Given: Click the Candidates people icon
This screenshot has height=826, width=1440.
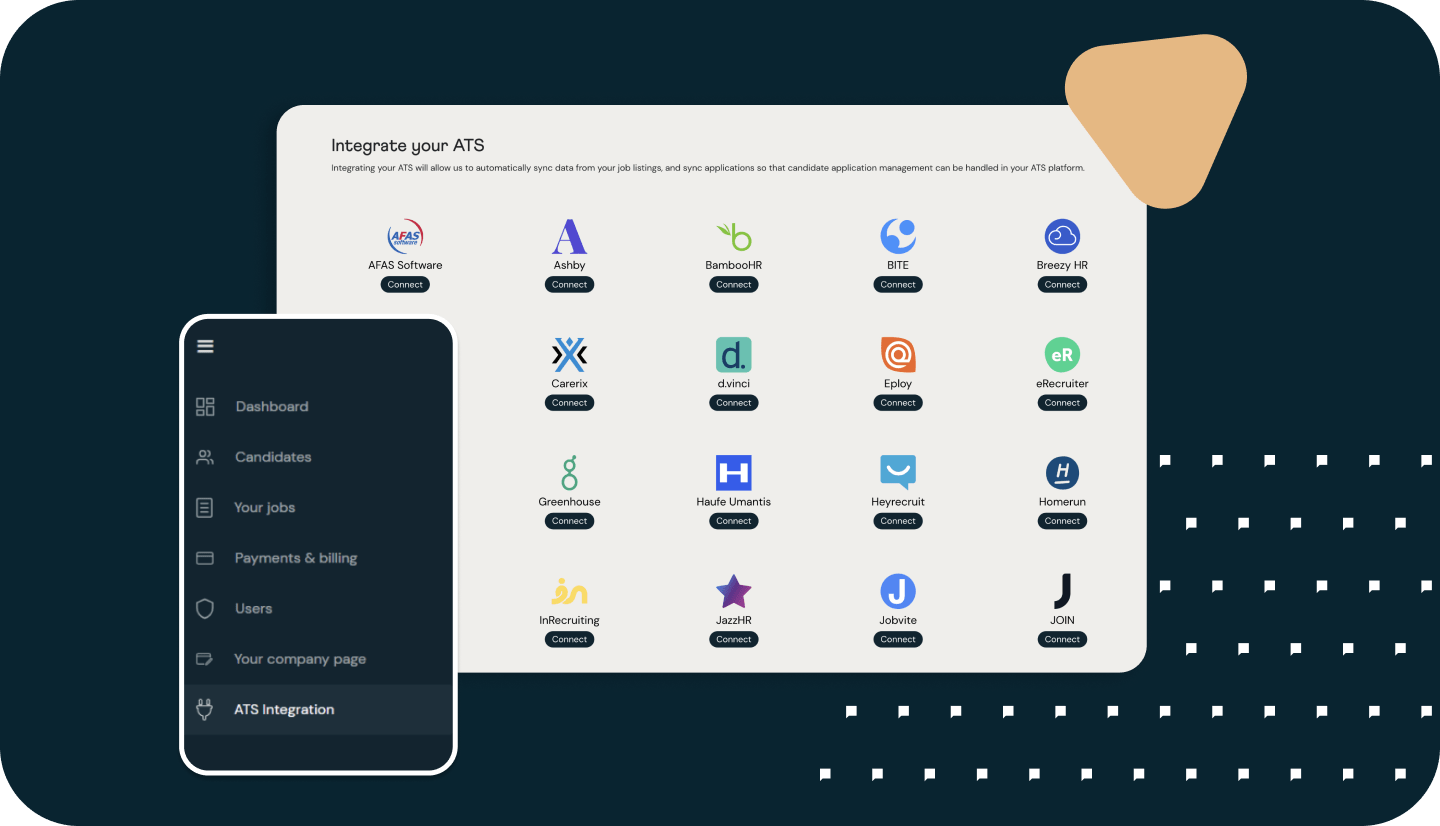Looking at the screenshot, I should tap(205, 457).
